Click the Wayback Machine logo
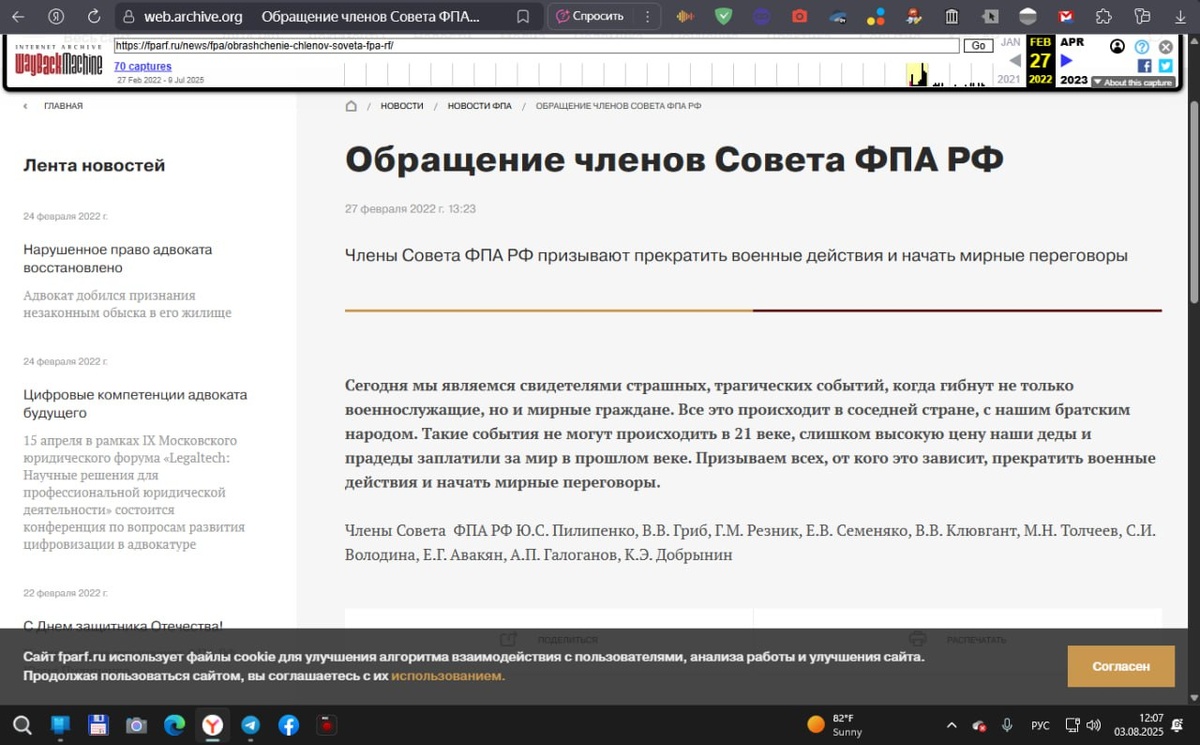This screenshot has height=745, width=1200. (58, 61)
